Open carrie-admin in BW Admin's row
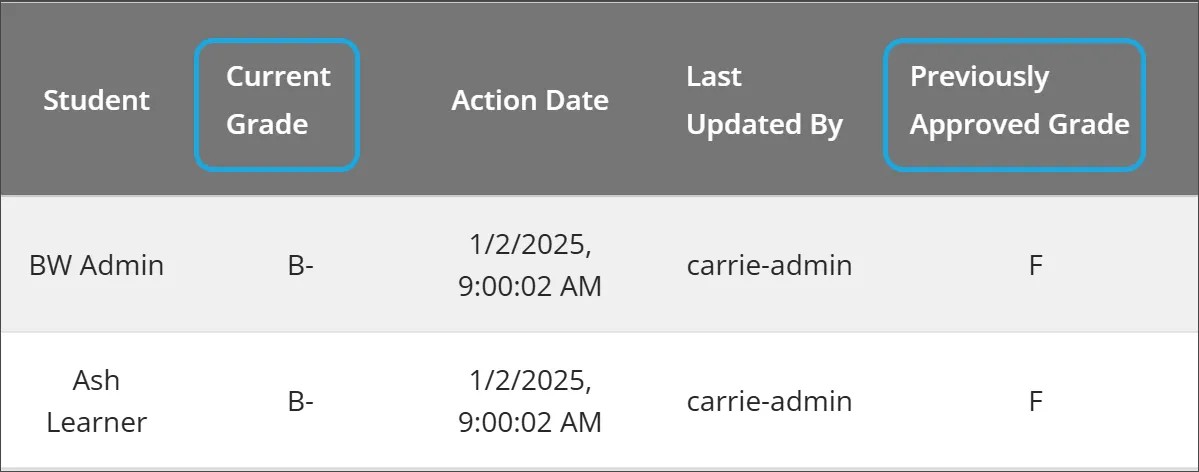The width and height of the screenshot is (1199, 472). (x=769, y=265)
